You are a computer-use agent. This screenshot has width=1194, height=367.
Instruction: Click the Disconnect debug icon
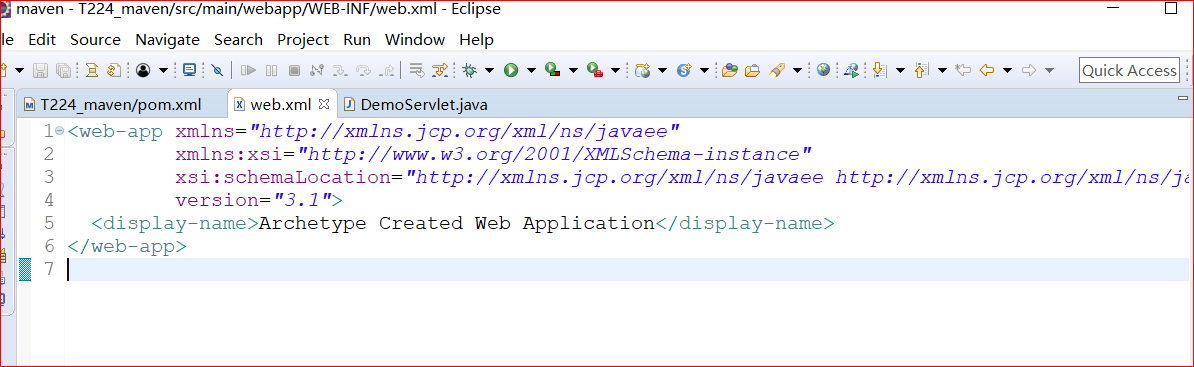click(318, 71)
